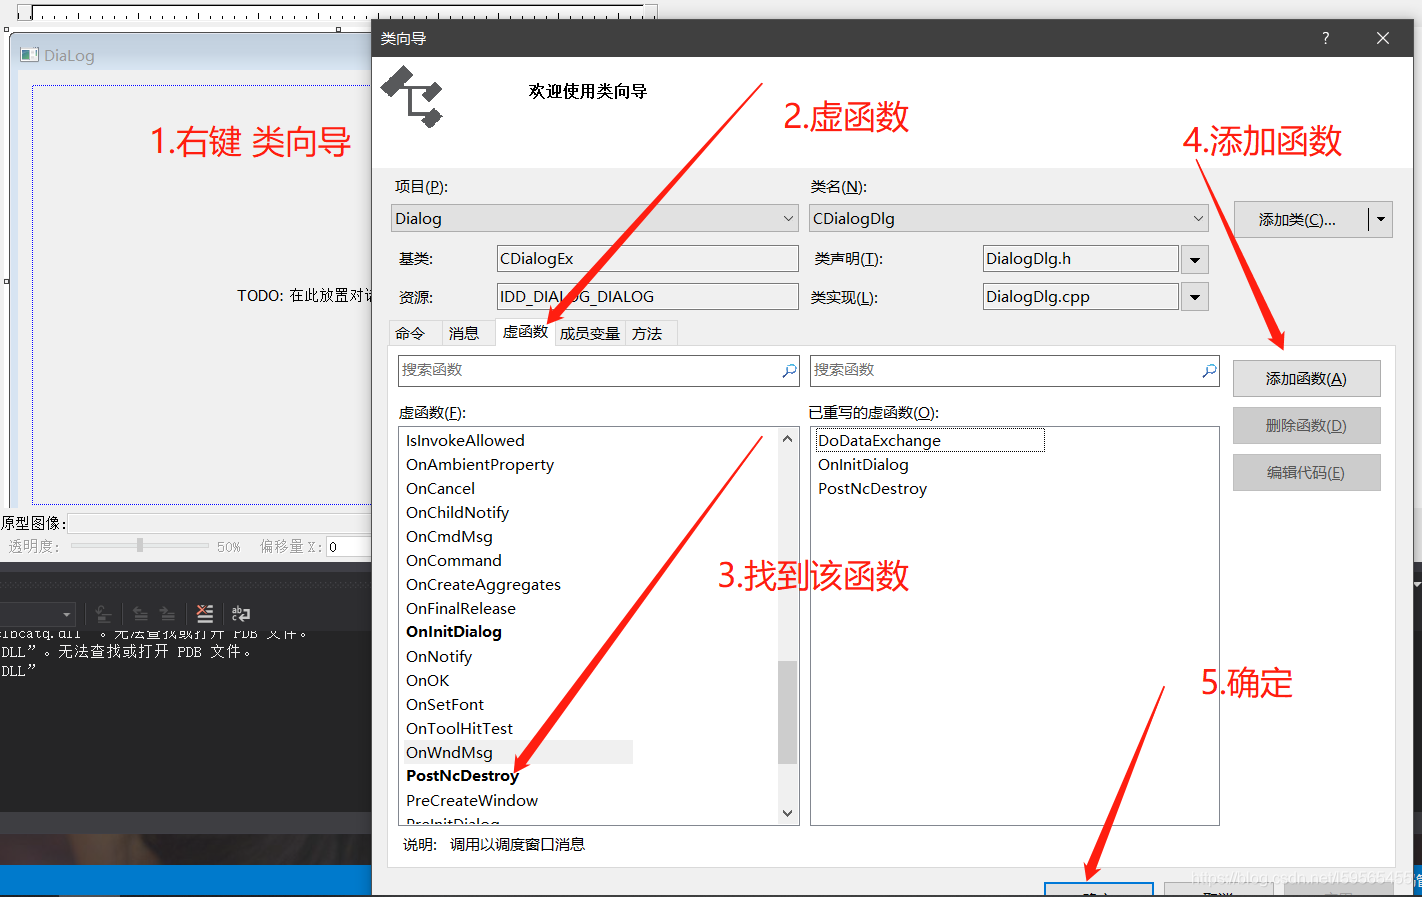Open the Project dropdown showing Dialog

[595, 218]
